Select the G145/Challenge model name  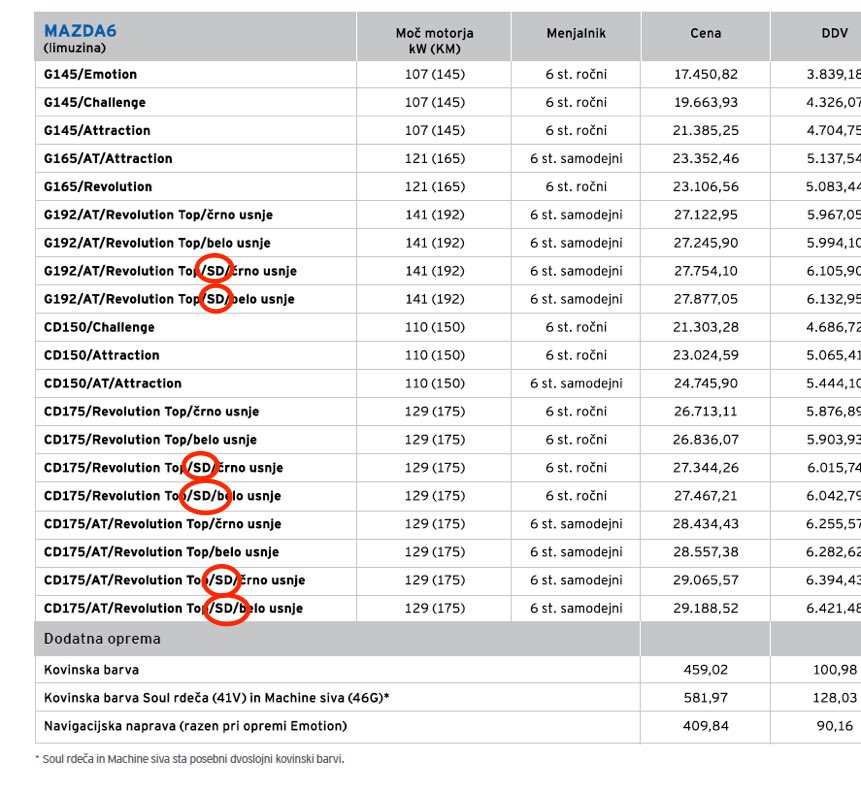95,103
